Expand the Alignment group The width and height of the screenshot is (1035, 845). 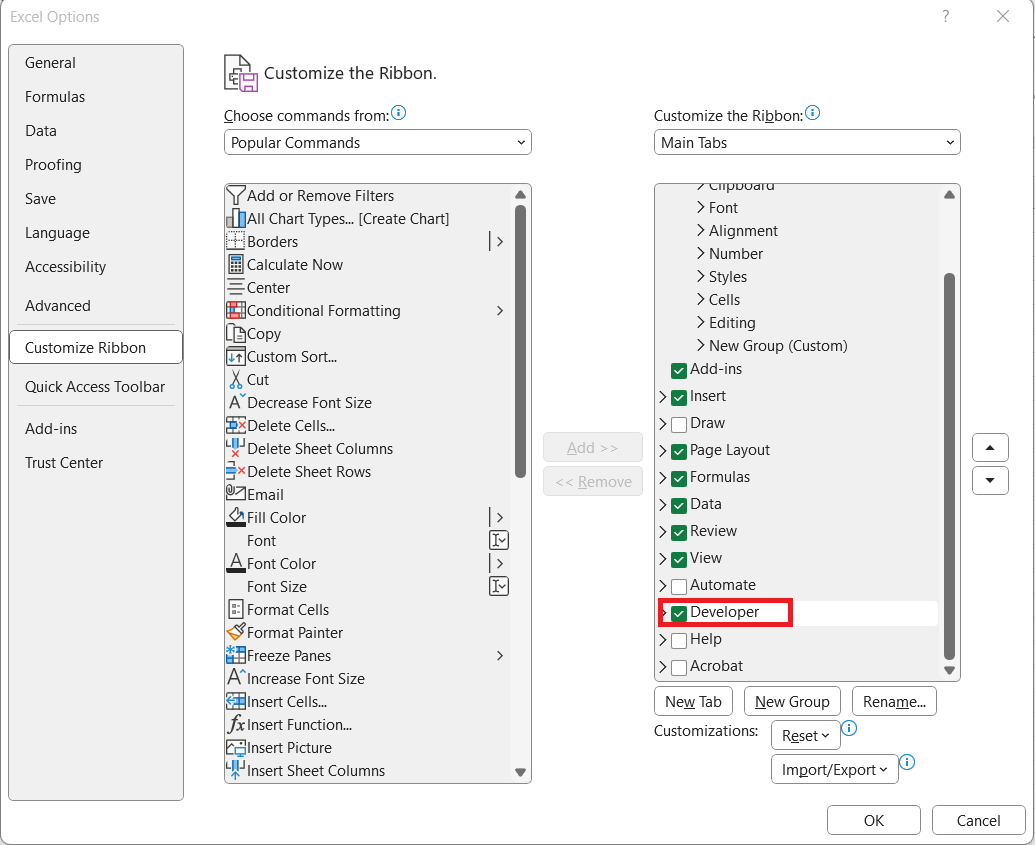[x=700, y=230]
